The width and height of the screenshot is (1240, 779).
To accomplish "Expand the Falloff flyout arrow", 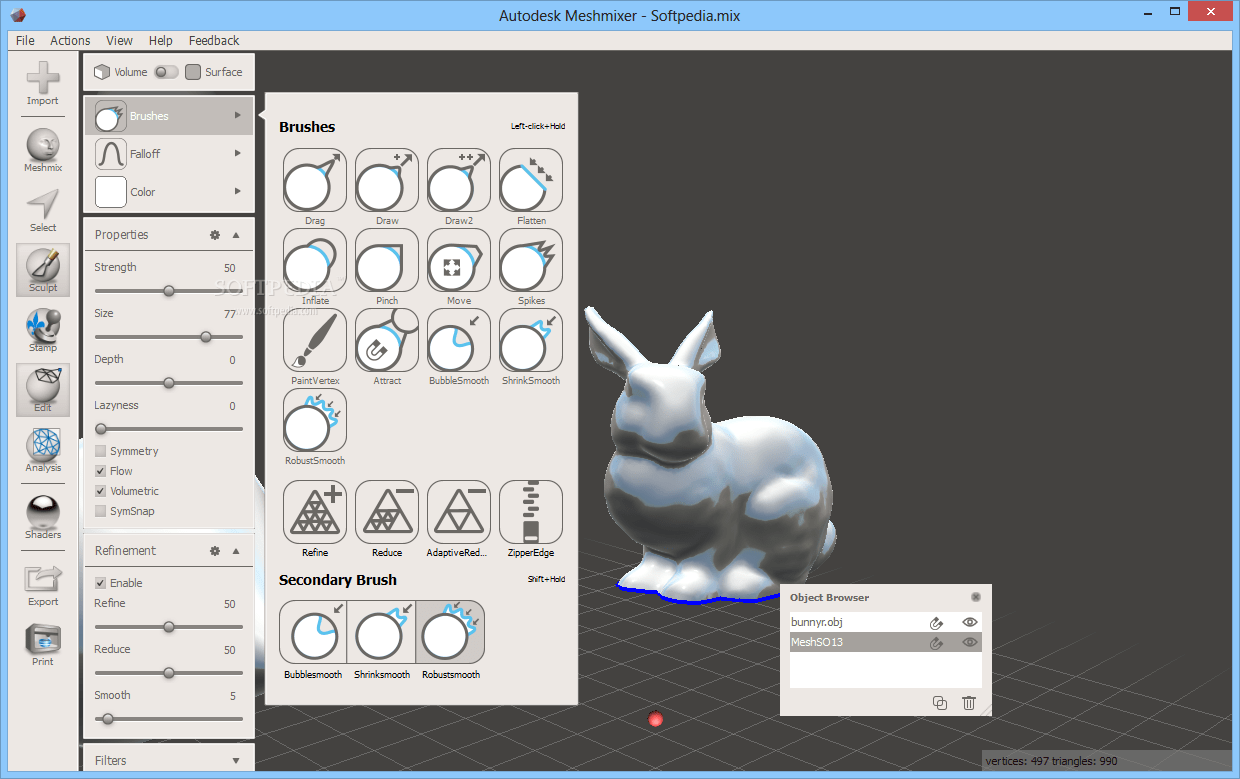I will click(238, 154).
